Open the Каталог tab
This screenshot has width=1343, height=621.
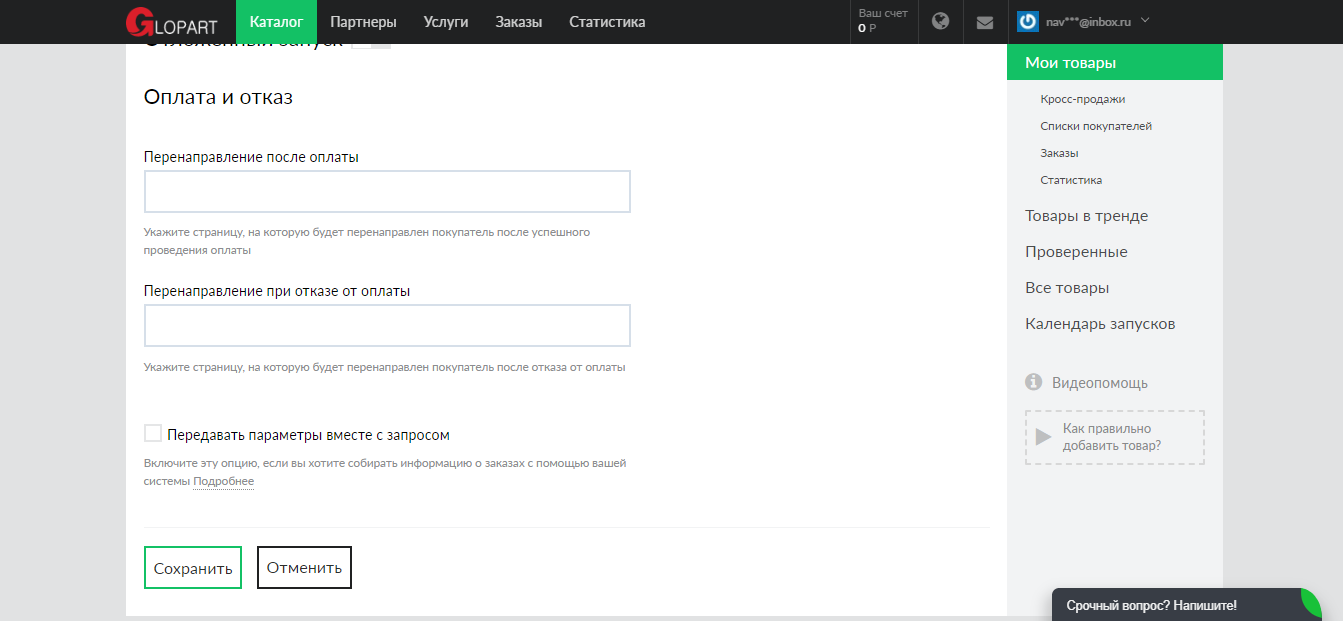pos(276,22)
